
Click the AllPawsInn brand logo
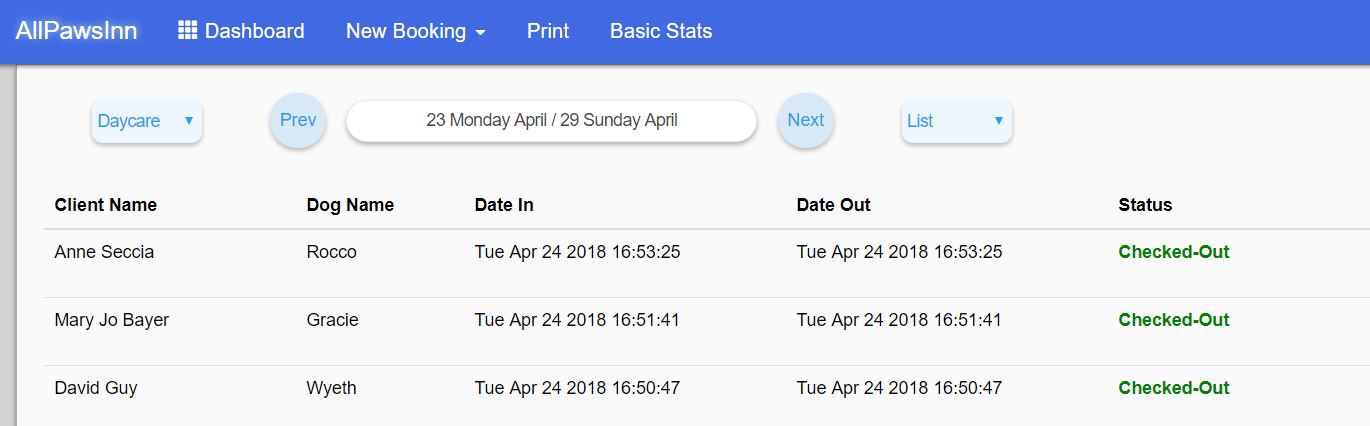(76, 31)
